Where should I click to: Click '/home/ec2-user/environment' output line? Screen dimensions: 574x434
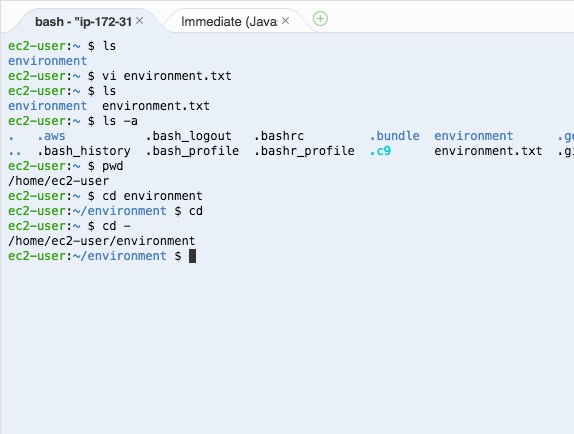click(102, 241)
